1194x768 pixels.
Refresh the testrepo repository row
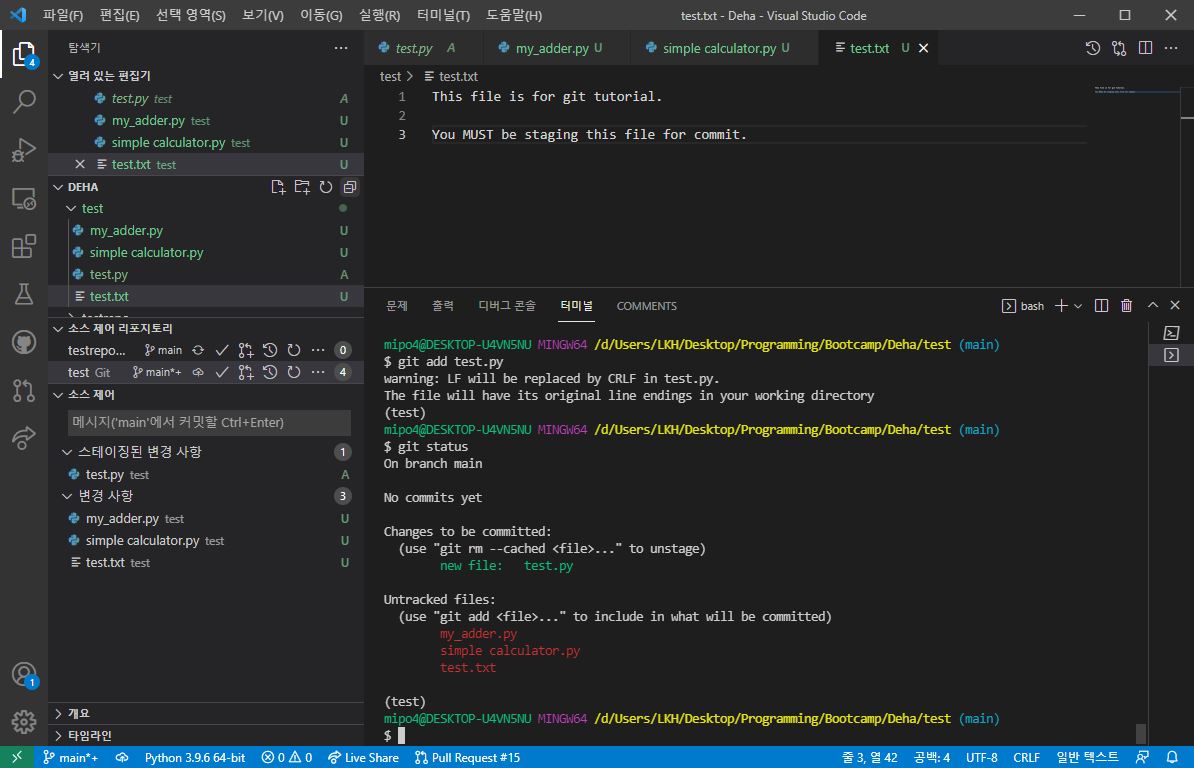click(x=294, y=350)
